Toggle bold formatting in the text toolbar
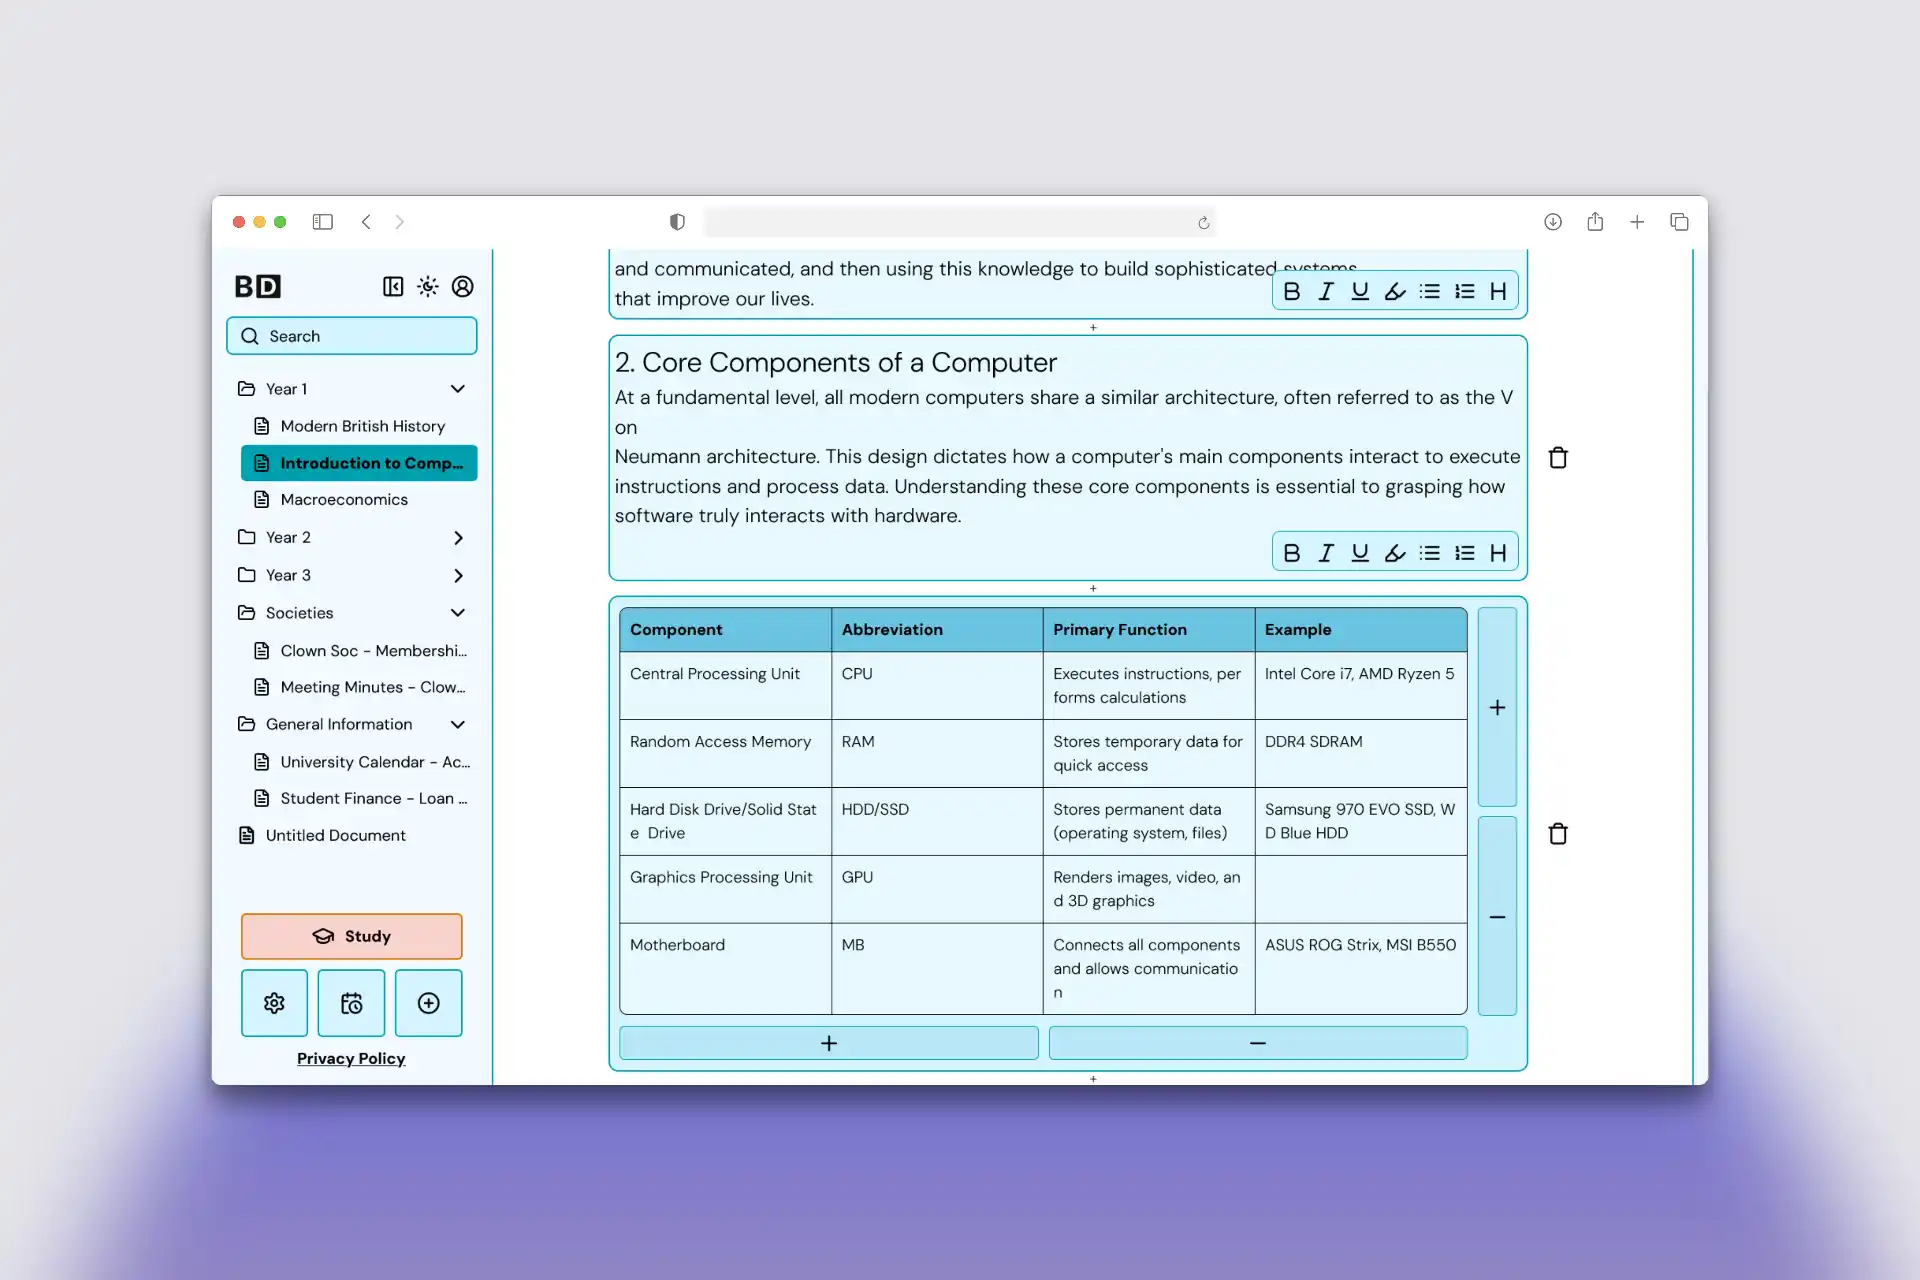This screenshot has width=1920, height=1280. 1292,552
